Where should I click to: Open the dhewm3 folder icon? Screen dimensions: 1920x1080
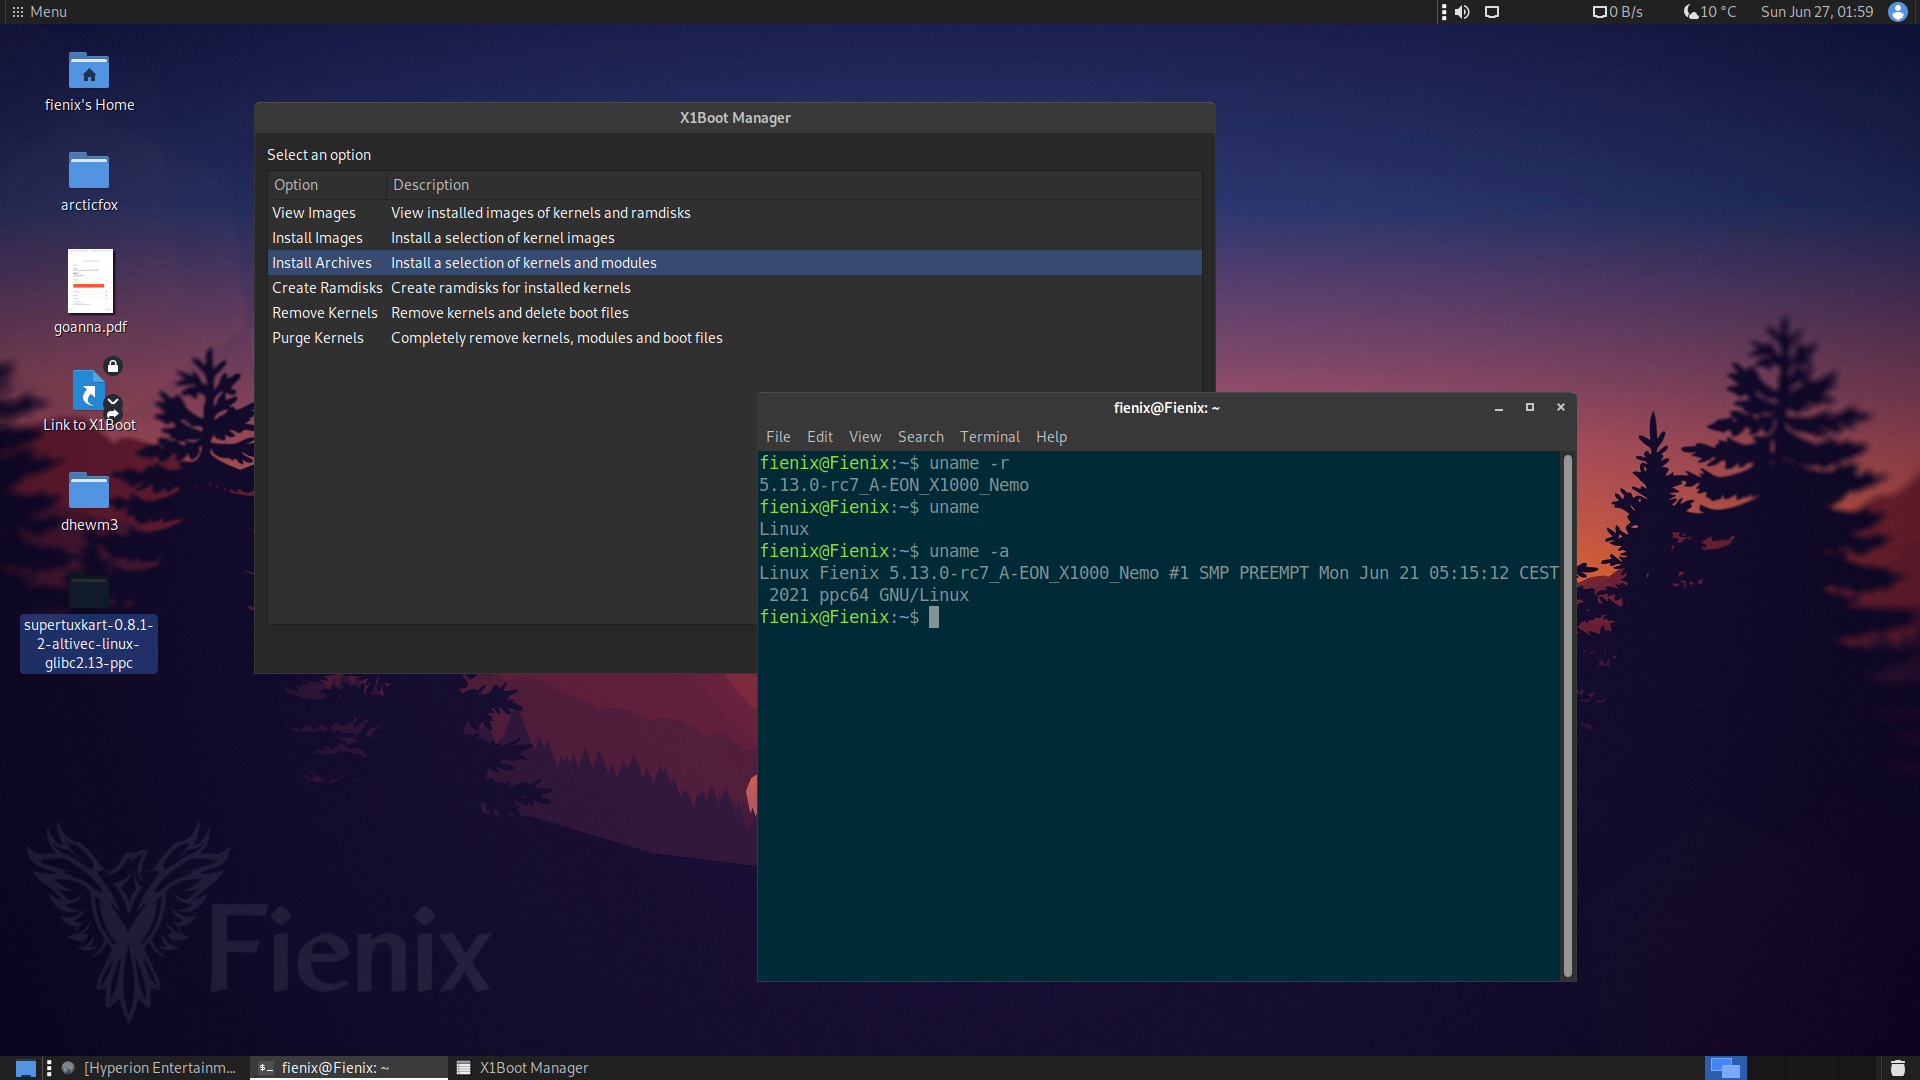(x=89, y=491)
